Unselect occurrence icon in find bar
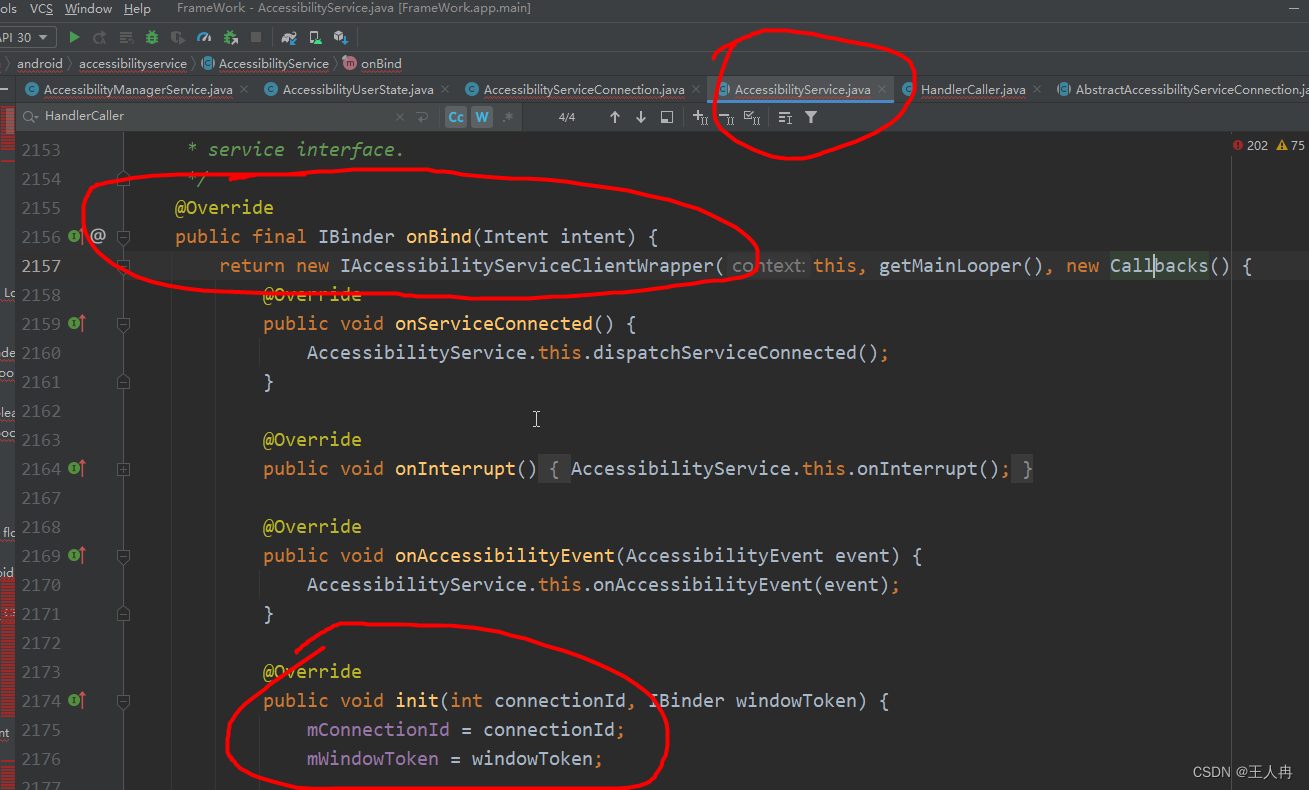Image resolution: width=1309 pixels, height=790 pixels. click(726, 117)
